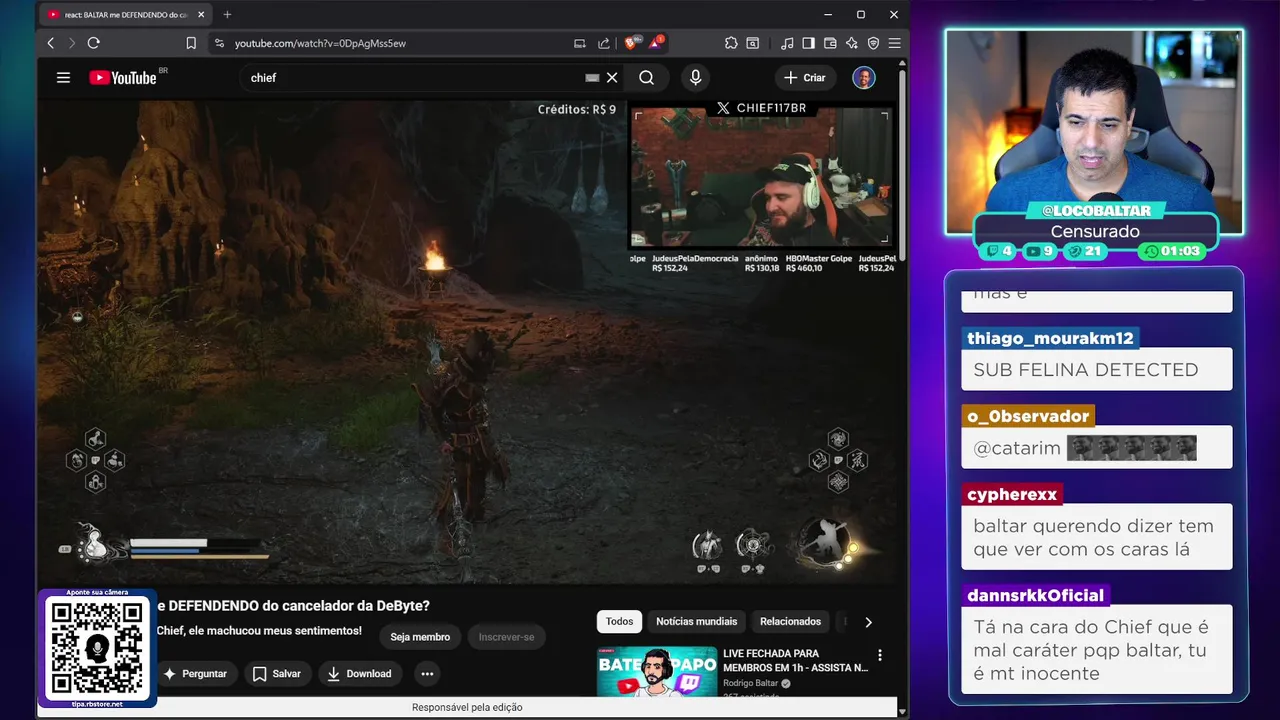Open Leo AI sparkle icon
Viewport: 1280px width, 720px height.
click(852, 43)
